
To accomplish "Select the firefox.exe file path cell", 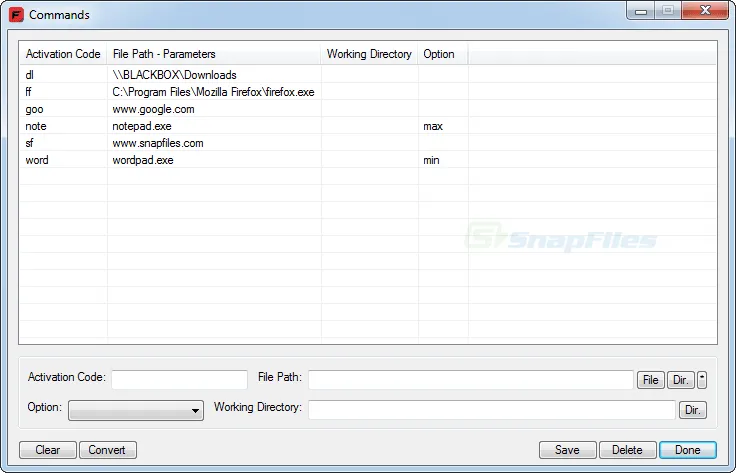I will (213, 92).
